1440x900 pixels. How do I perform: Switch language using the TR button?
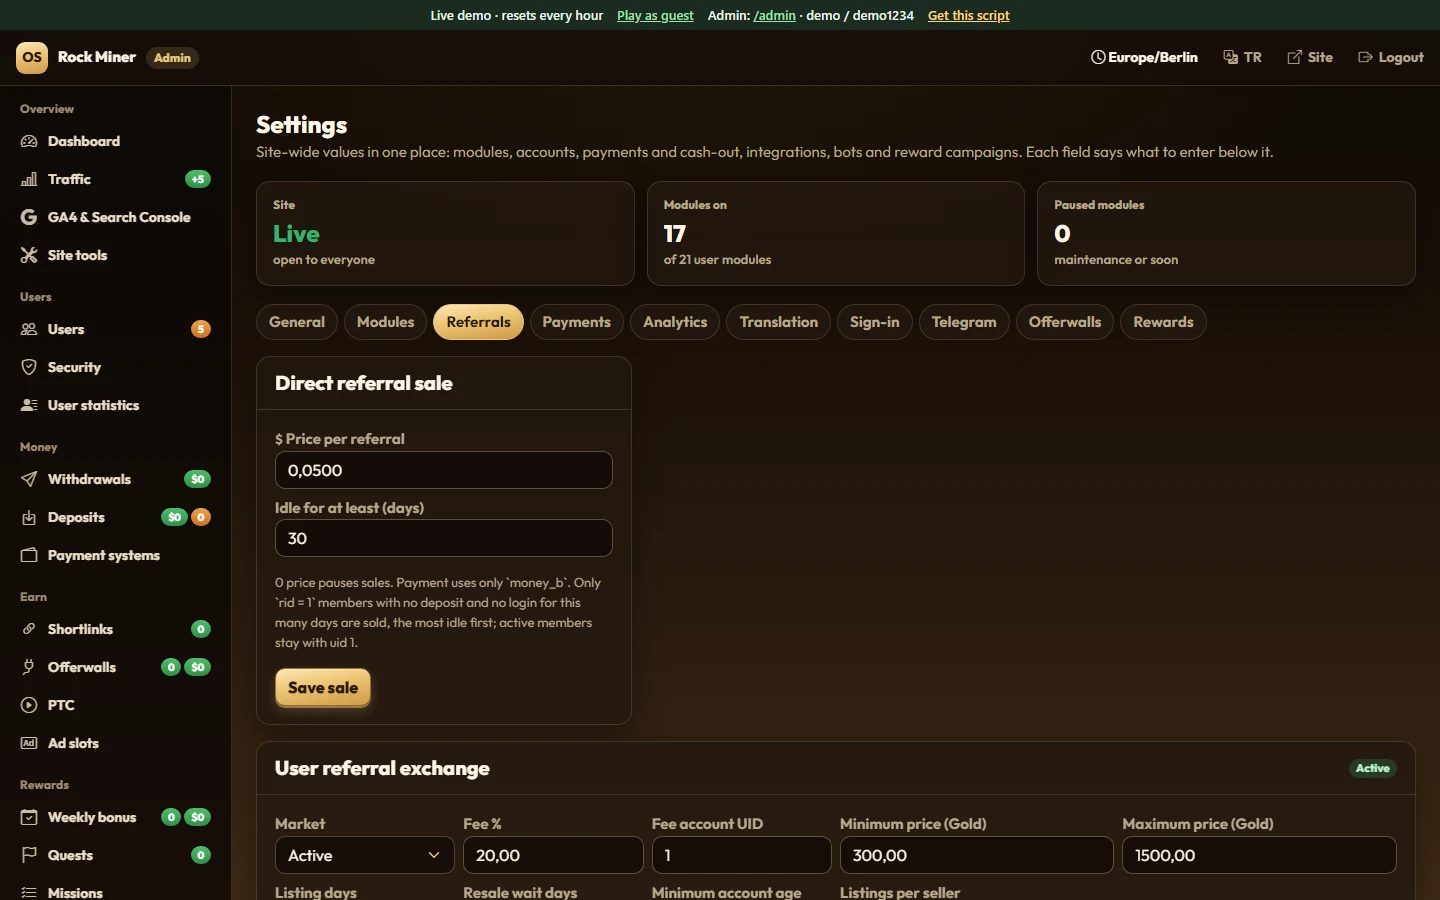pos(1243,57)
